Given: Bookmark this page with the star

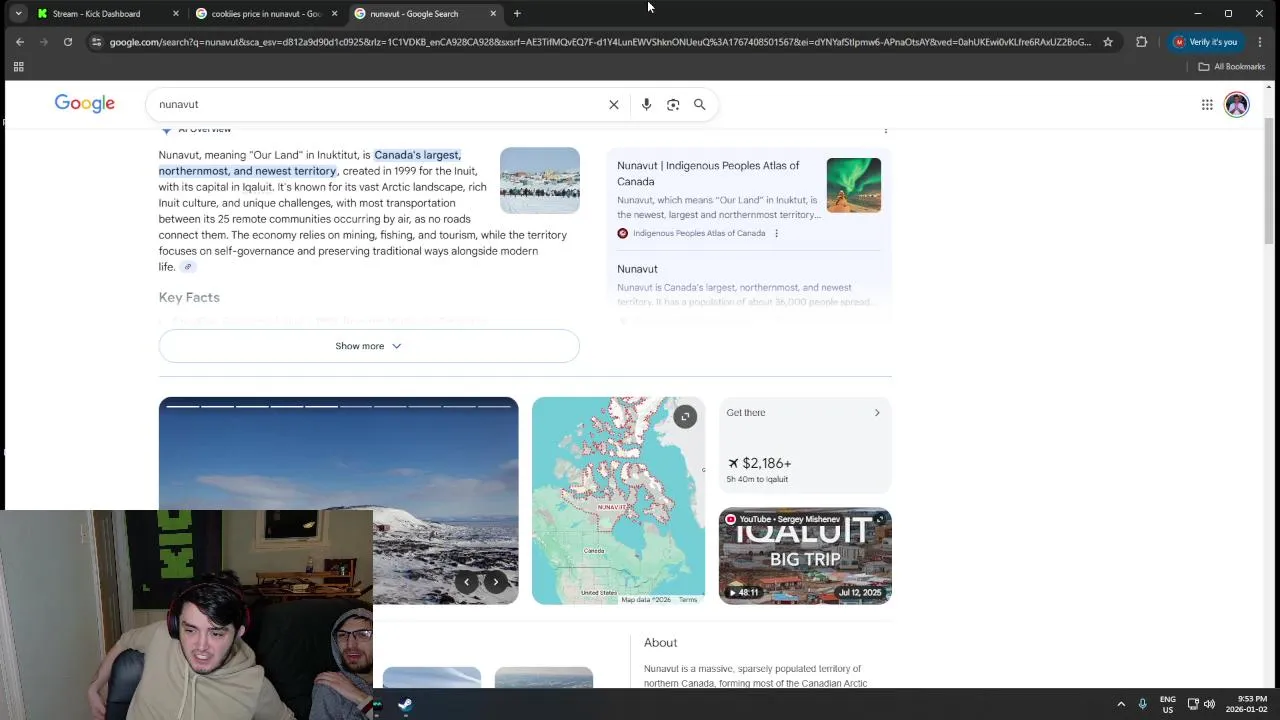Looking at the screenshot, I should pos(1108,42).
